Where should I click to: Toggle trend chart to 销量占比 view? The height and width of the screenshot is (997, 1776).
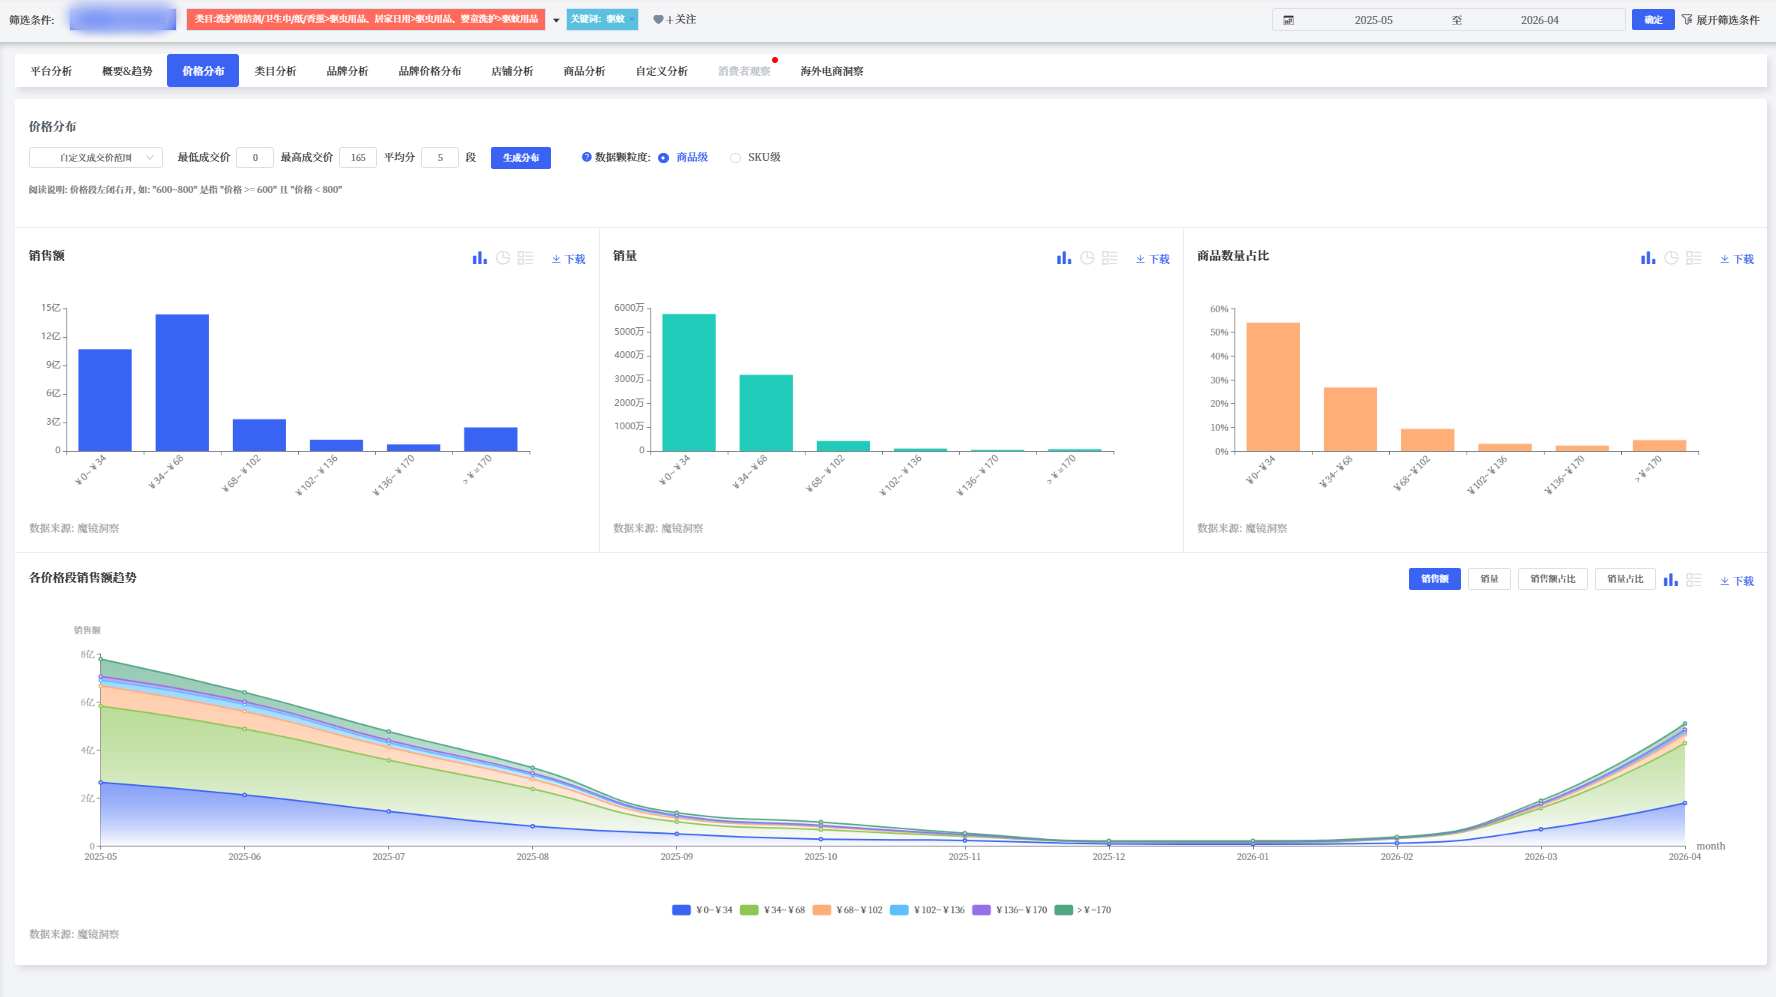point(1625,579)
